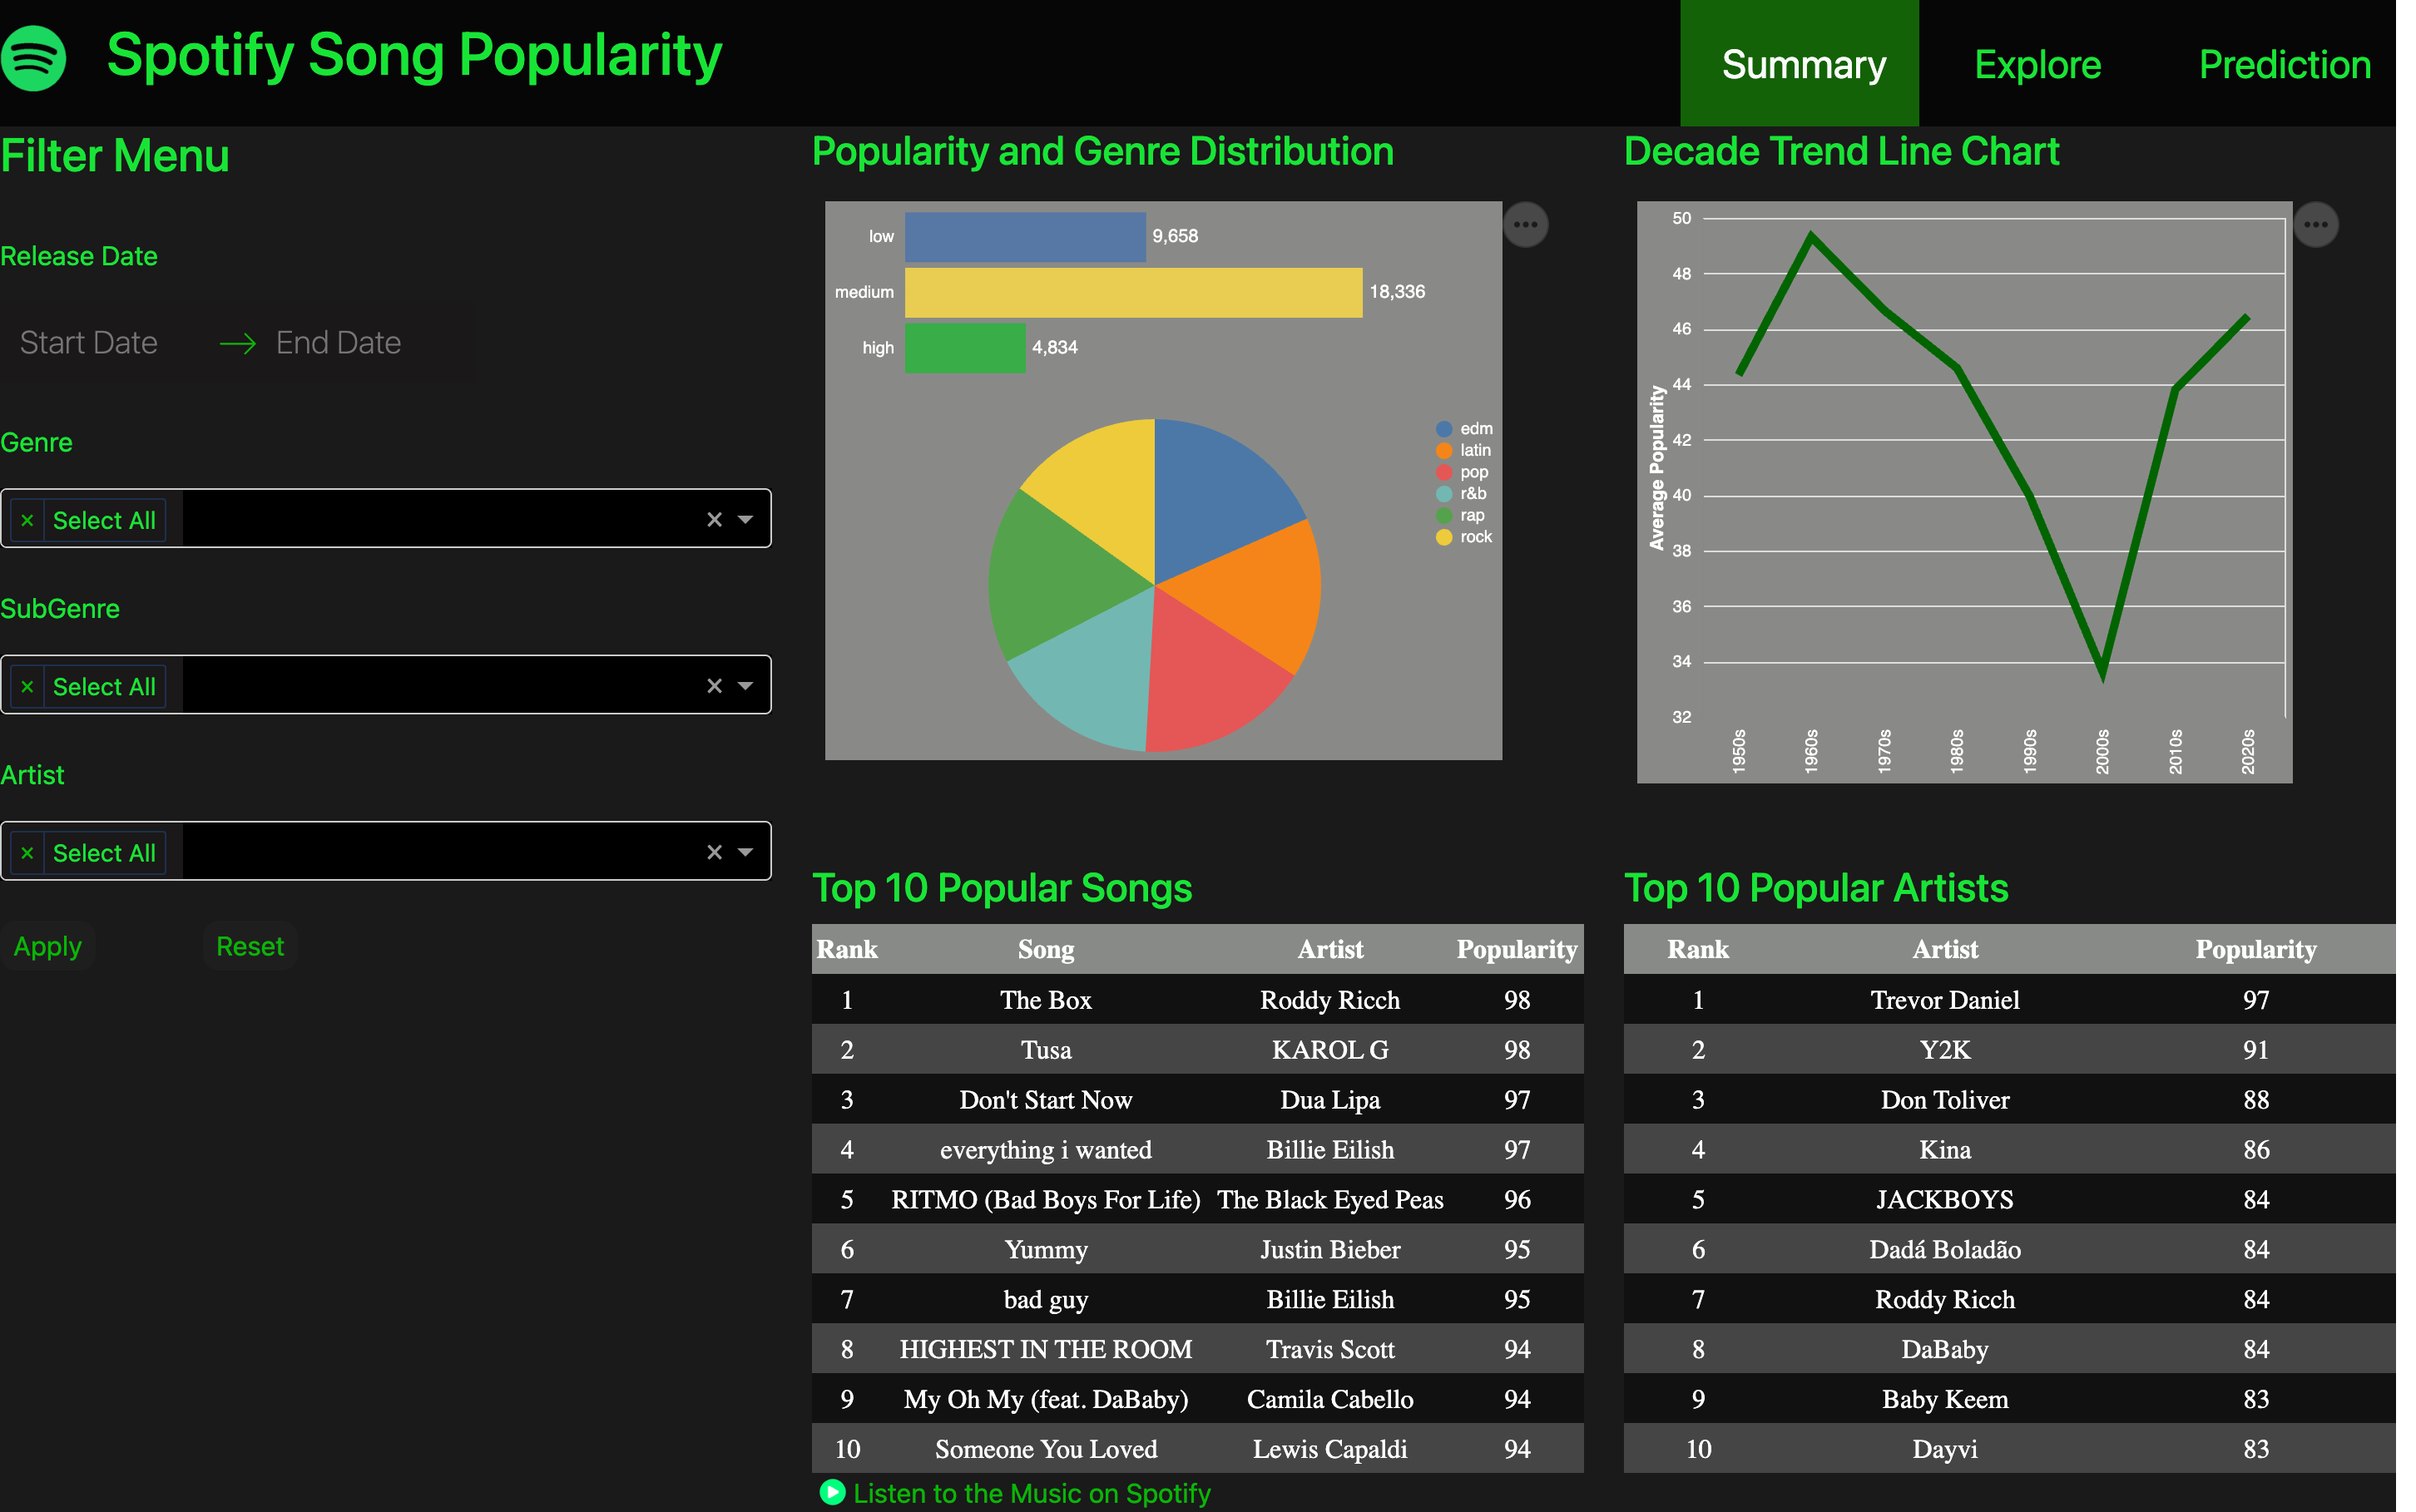2416x1512 pixels.
Task: Click the play icon beside the Spotify link
Action: [x=832, y=1492]
